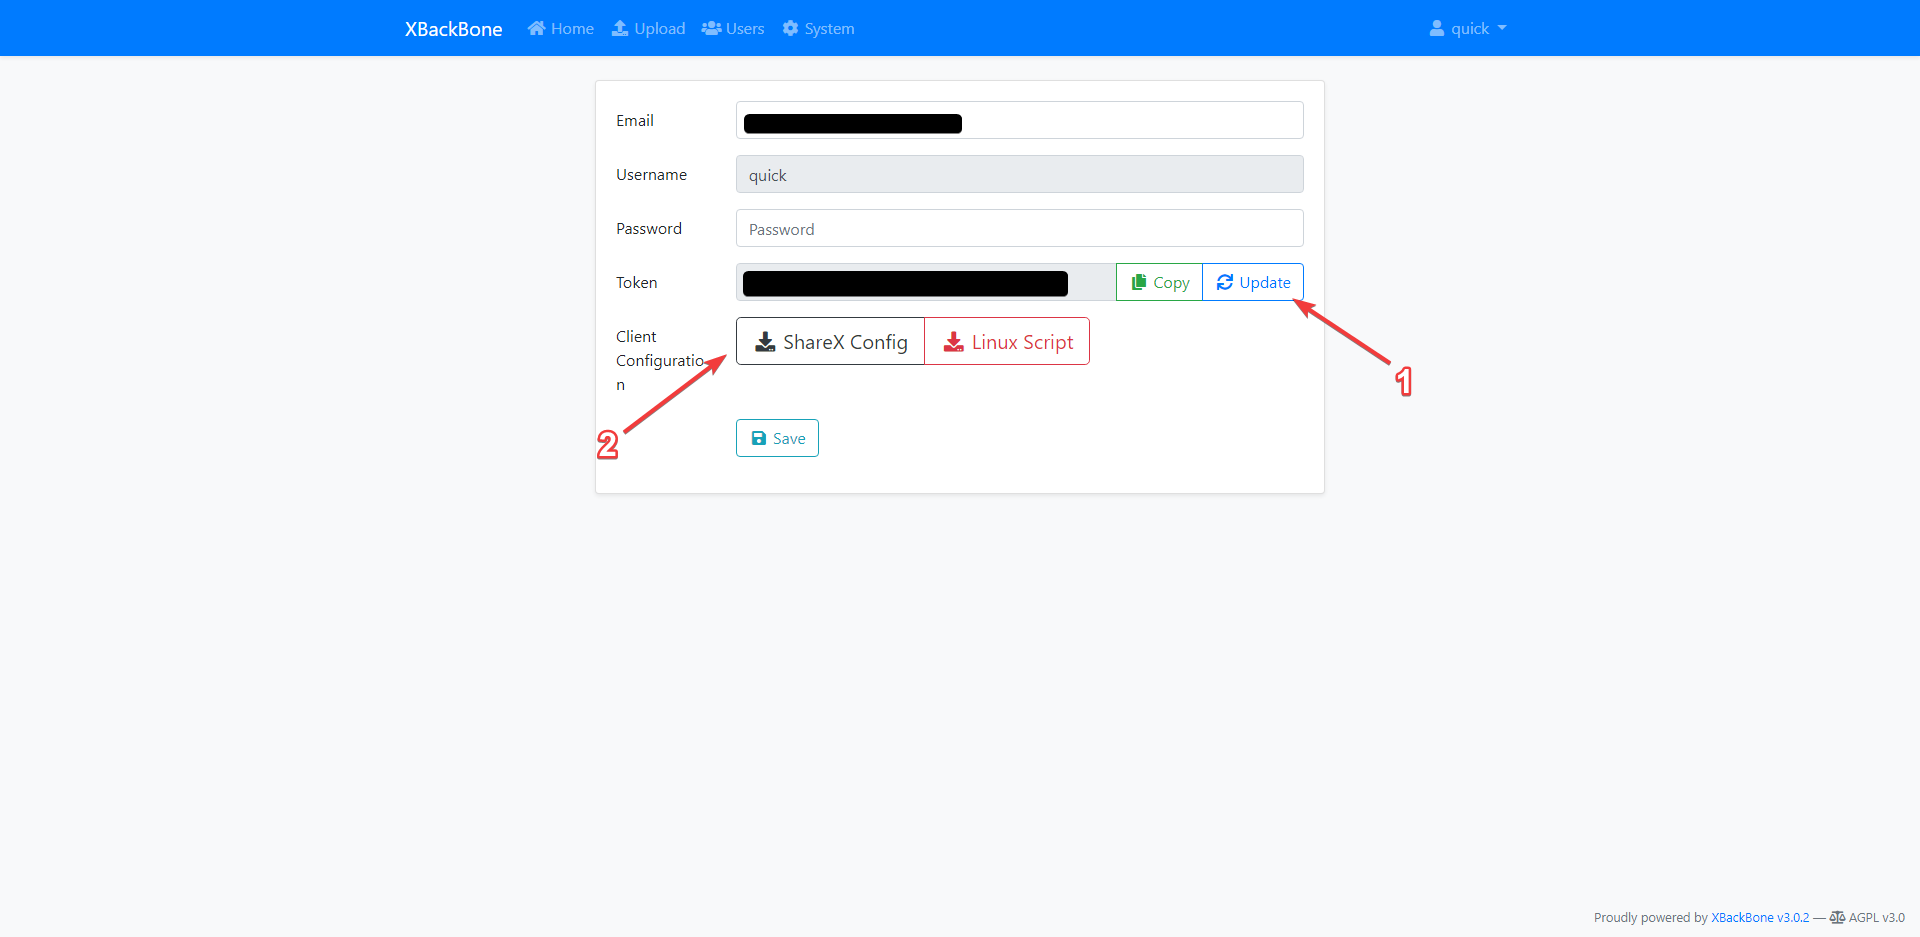Screen dimensions: 1920x937
Task: Click the Password label
Action: [649, 228]
